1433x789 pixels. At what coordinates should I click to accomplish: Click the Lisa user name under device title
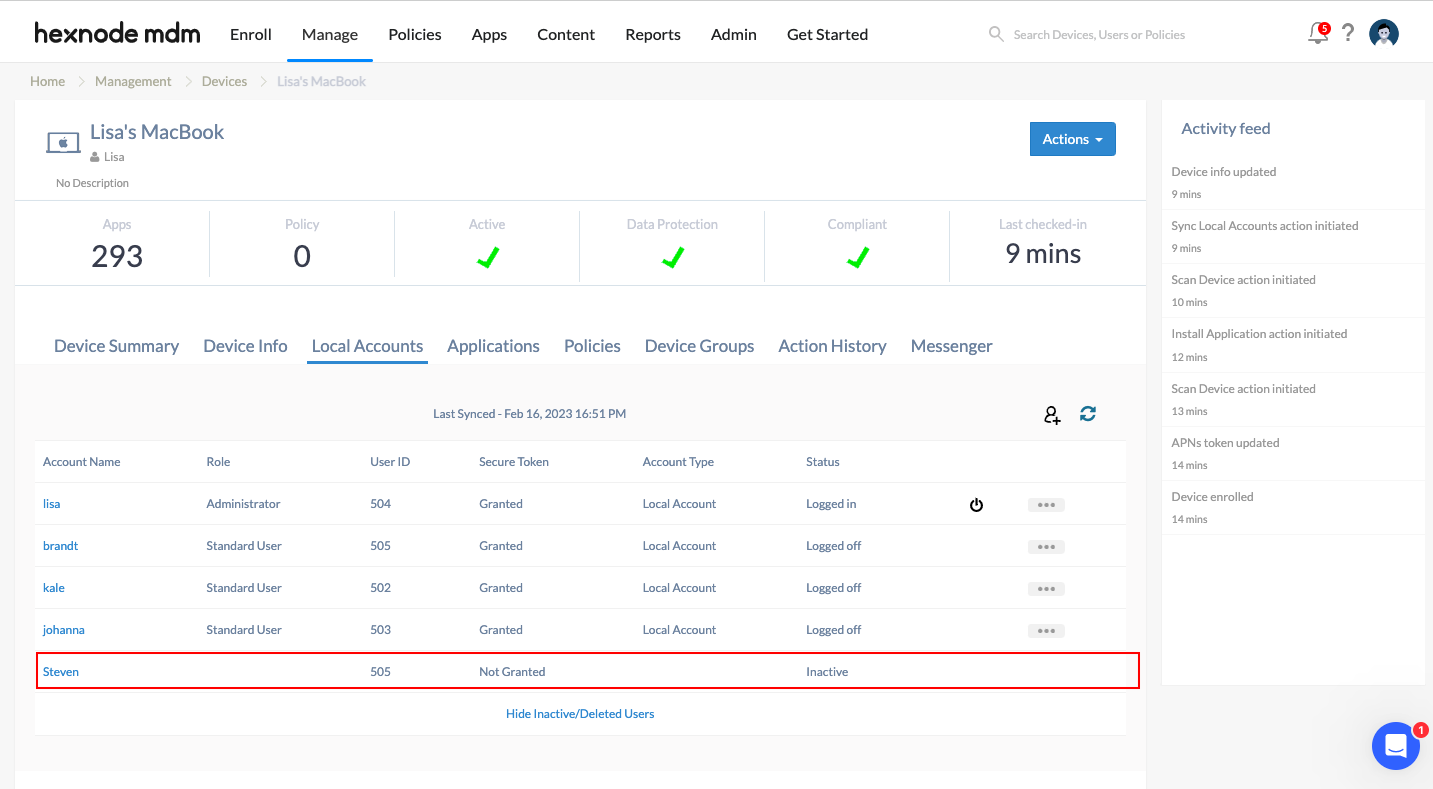114,157
